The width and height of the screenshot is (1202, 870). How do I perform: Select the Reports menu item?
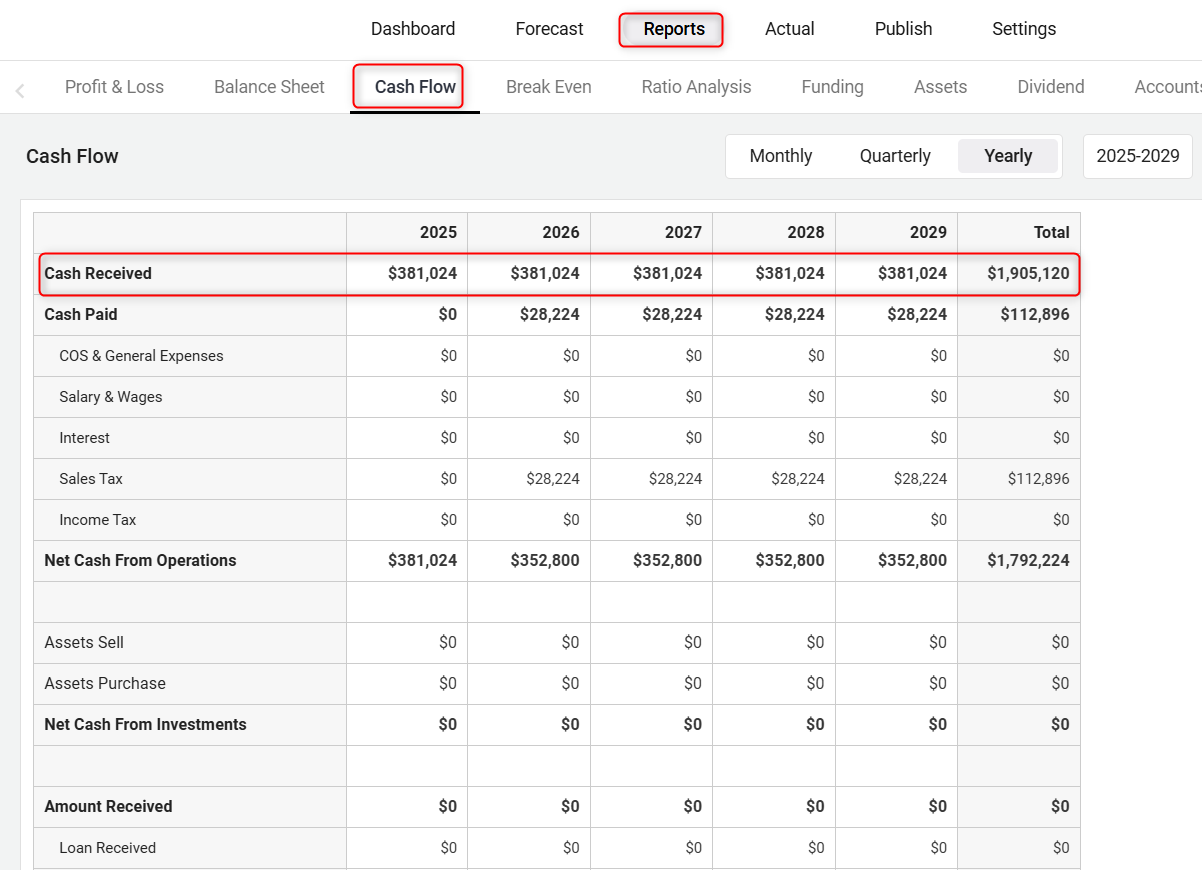[673, 29]
